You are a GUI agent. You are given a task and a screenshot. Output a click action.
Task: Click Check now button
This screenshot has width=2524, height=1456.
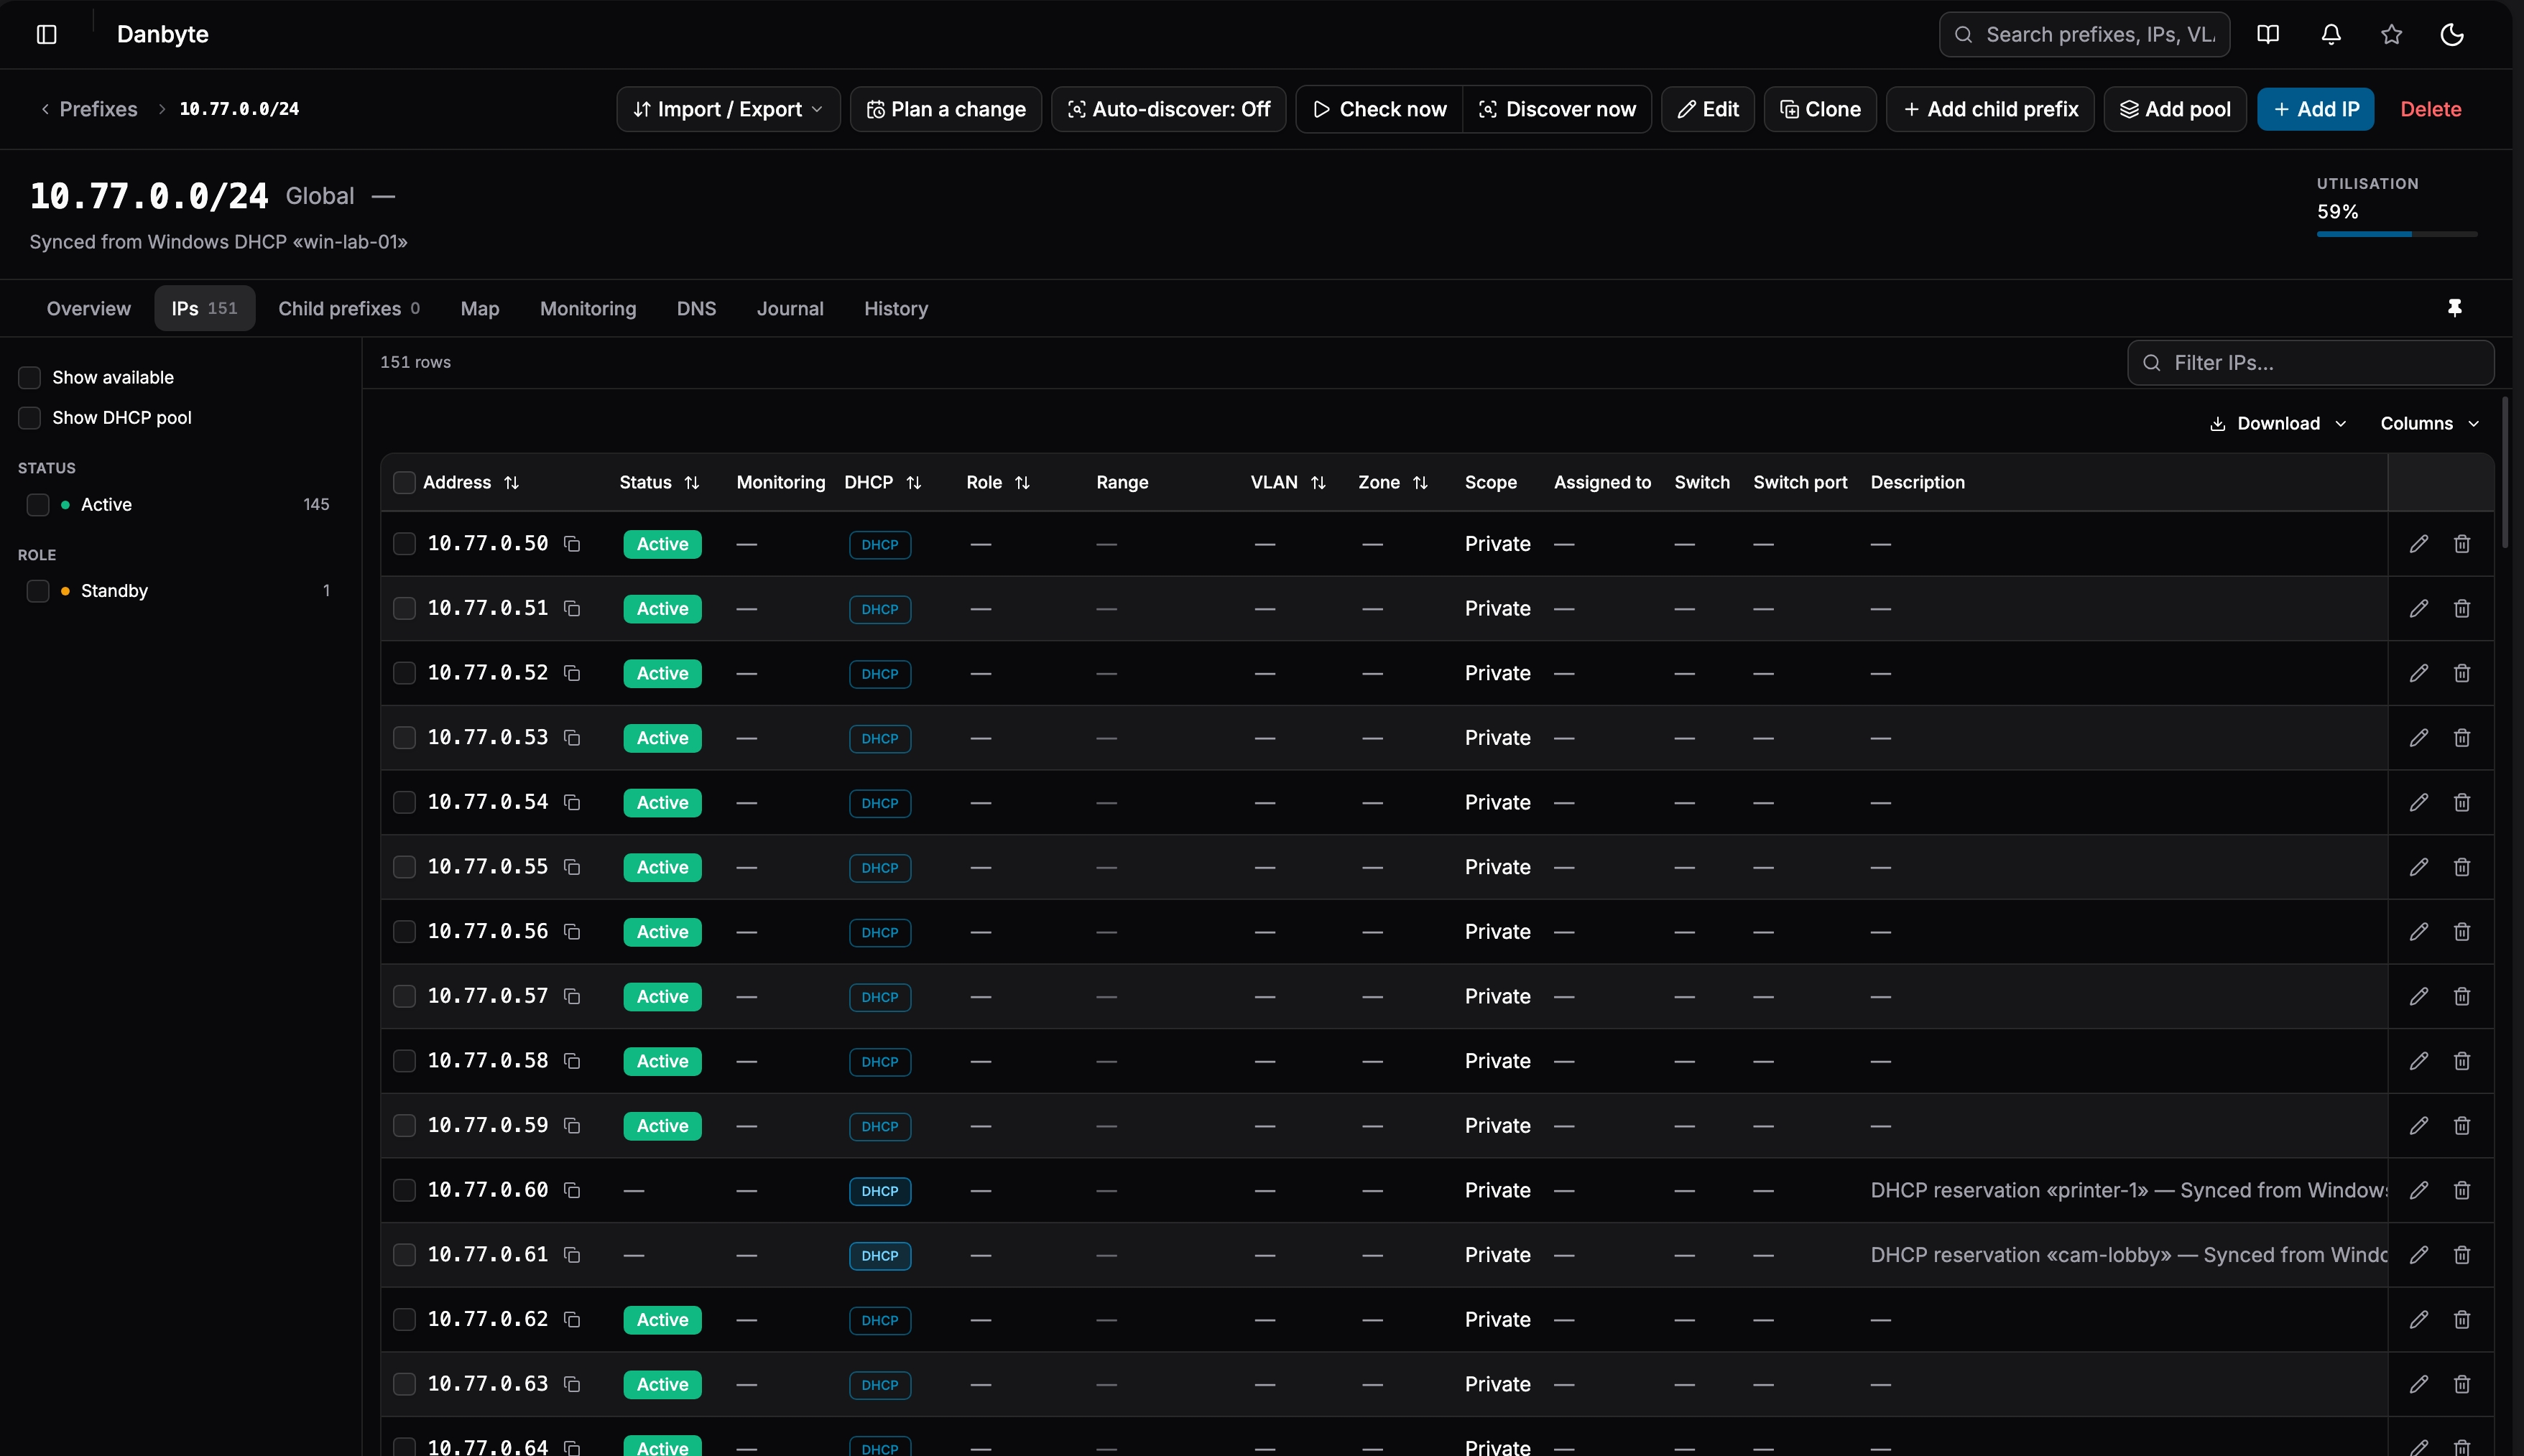click(x=1379, y=109)
